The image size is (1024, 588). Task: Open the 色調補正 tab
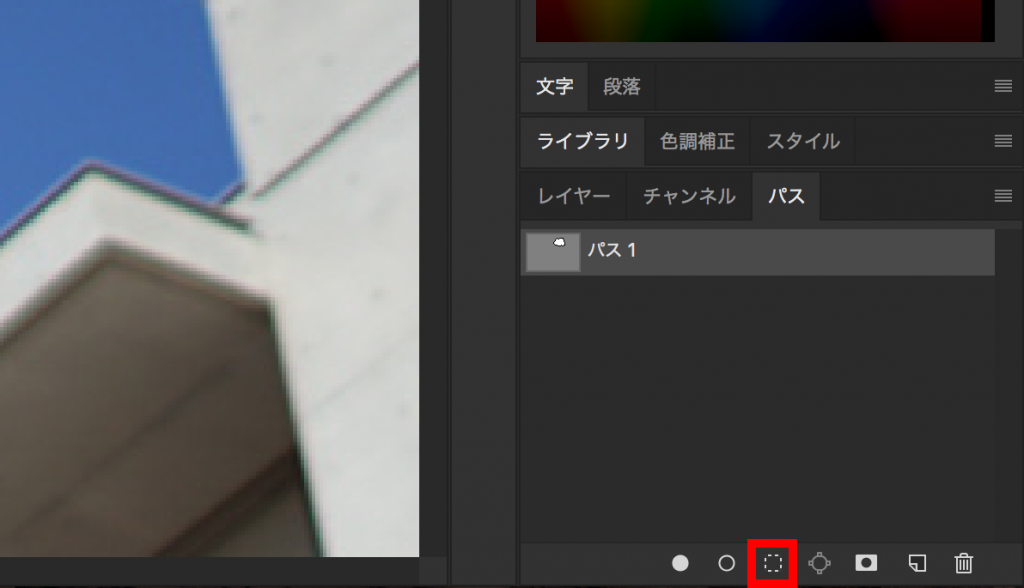(x=697, y=141)
